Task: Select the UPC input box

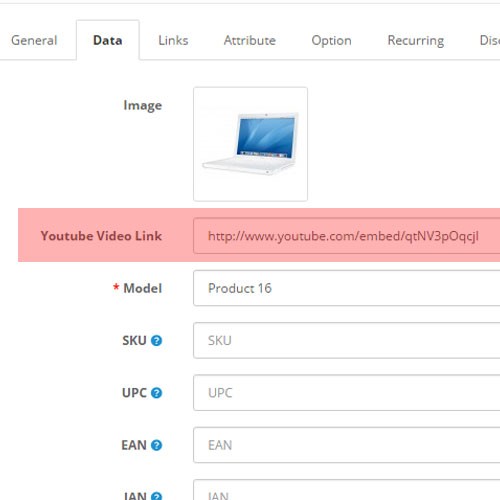Action: pyautogui.click(x=347, y=393)
